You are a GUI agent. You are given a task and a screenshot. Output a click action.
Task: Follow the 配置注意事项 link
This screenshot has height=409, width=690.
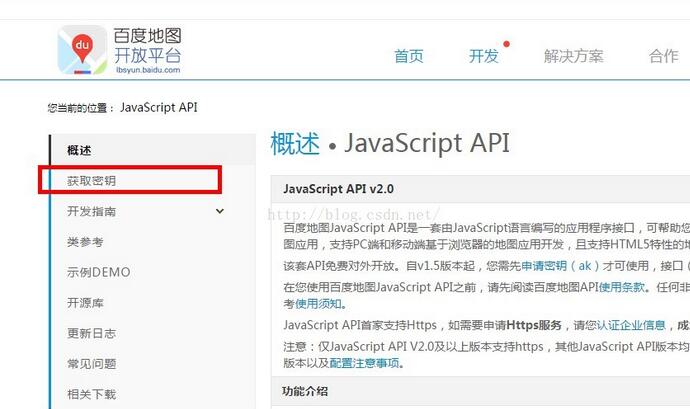[x=365, y=363]
